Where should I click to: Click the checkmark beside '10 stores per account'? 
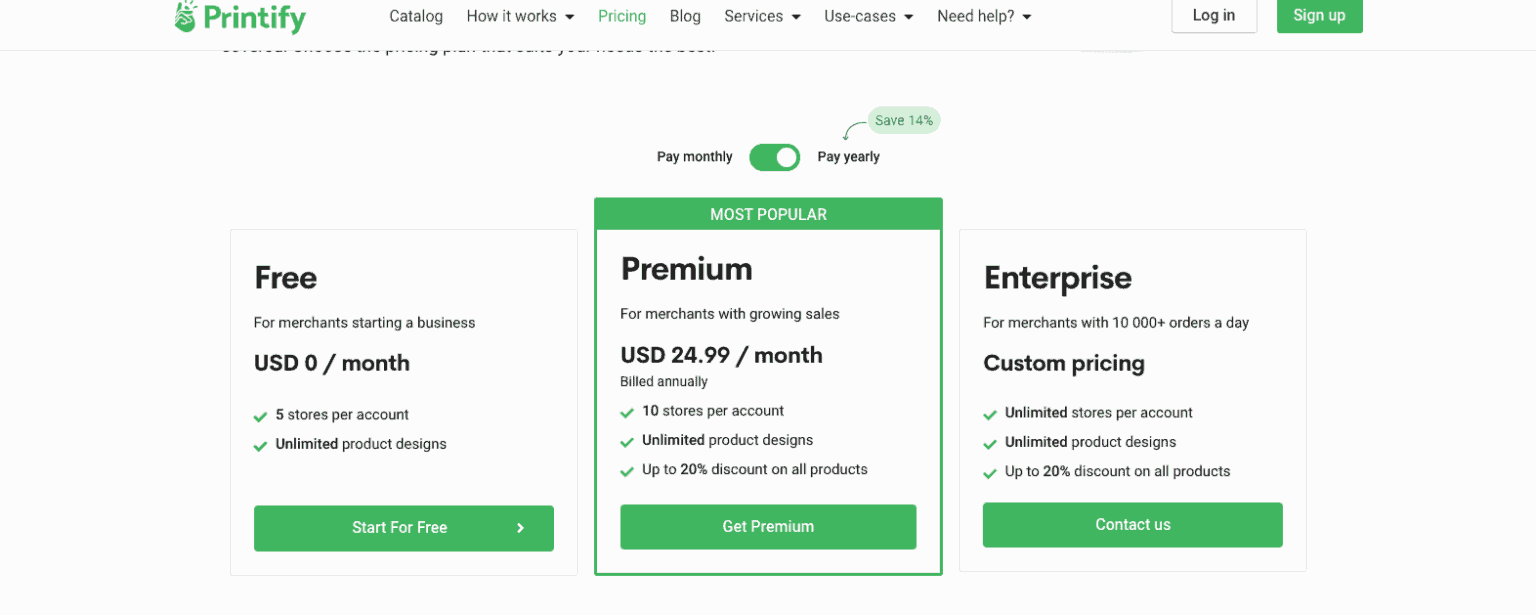(x=627, y=411)
